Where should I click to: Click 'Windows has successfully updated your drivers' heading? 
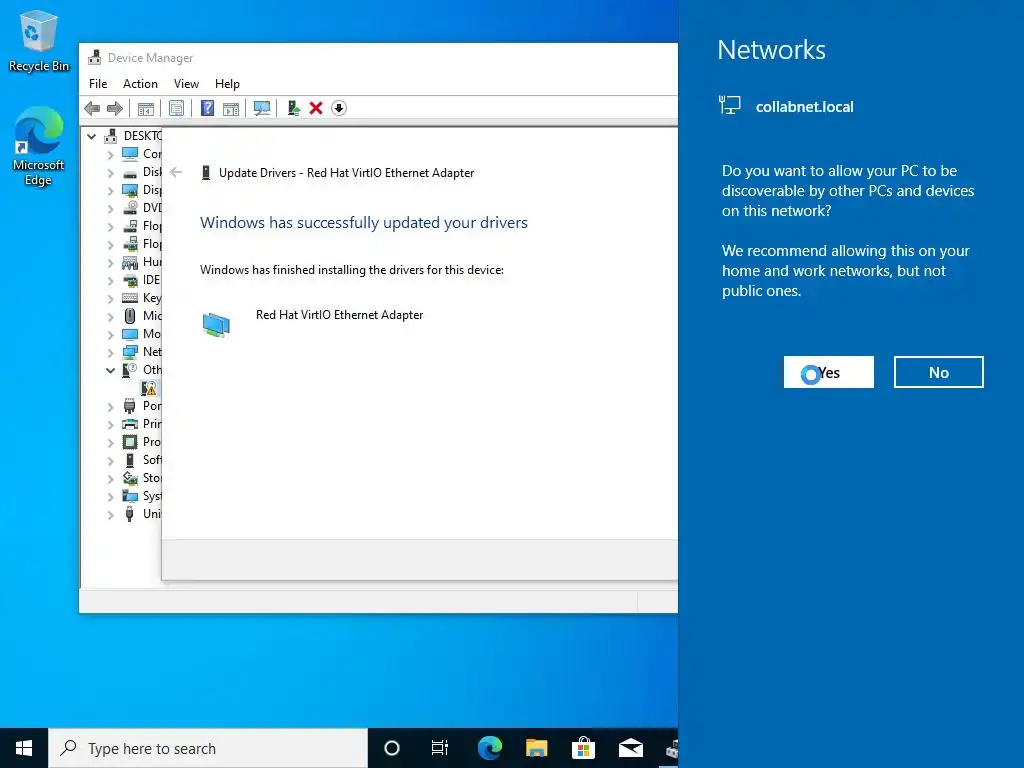click(364, 223)
